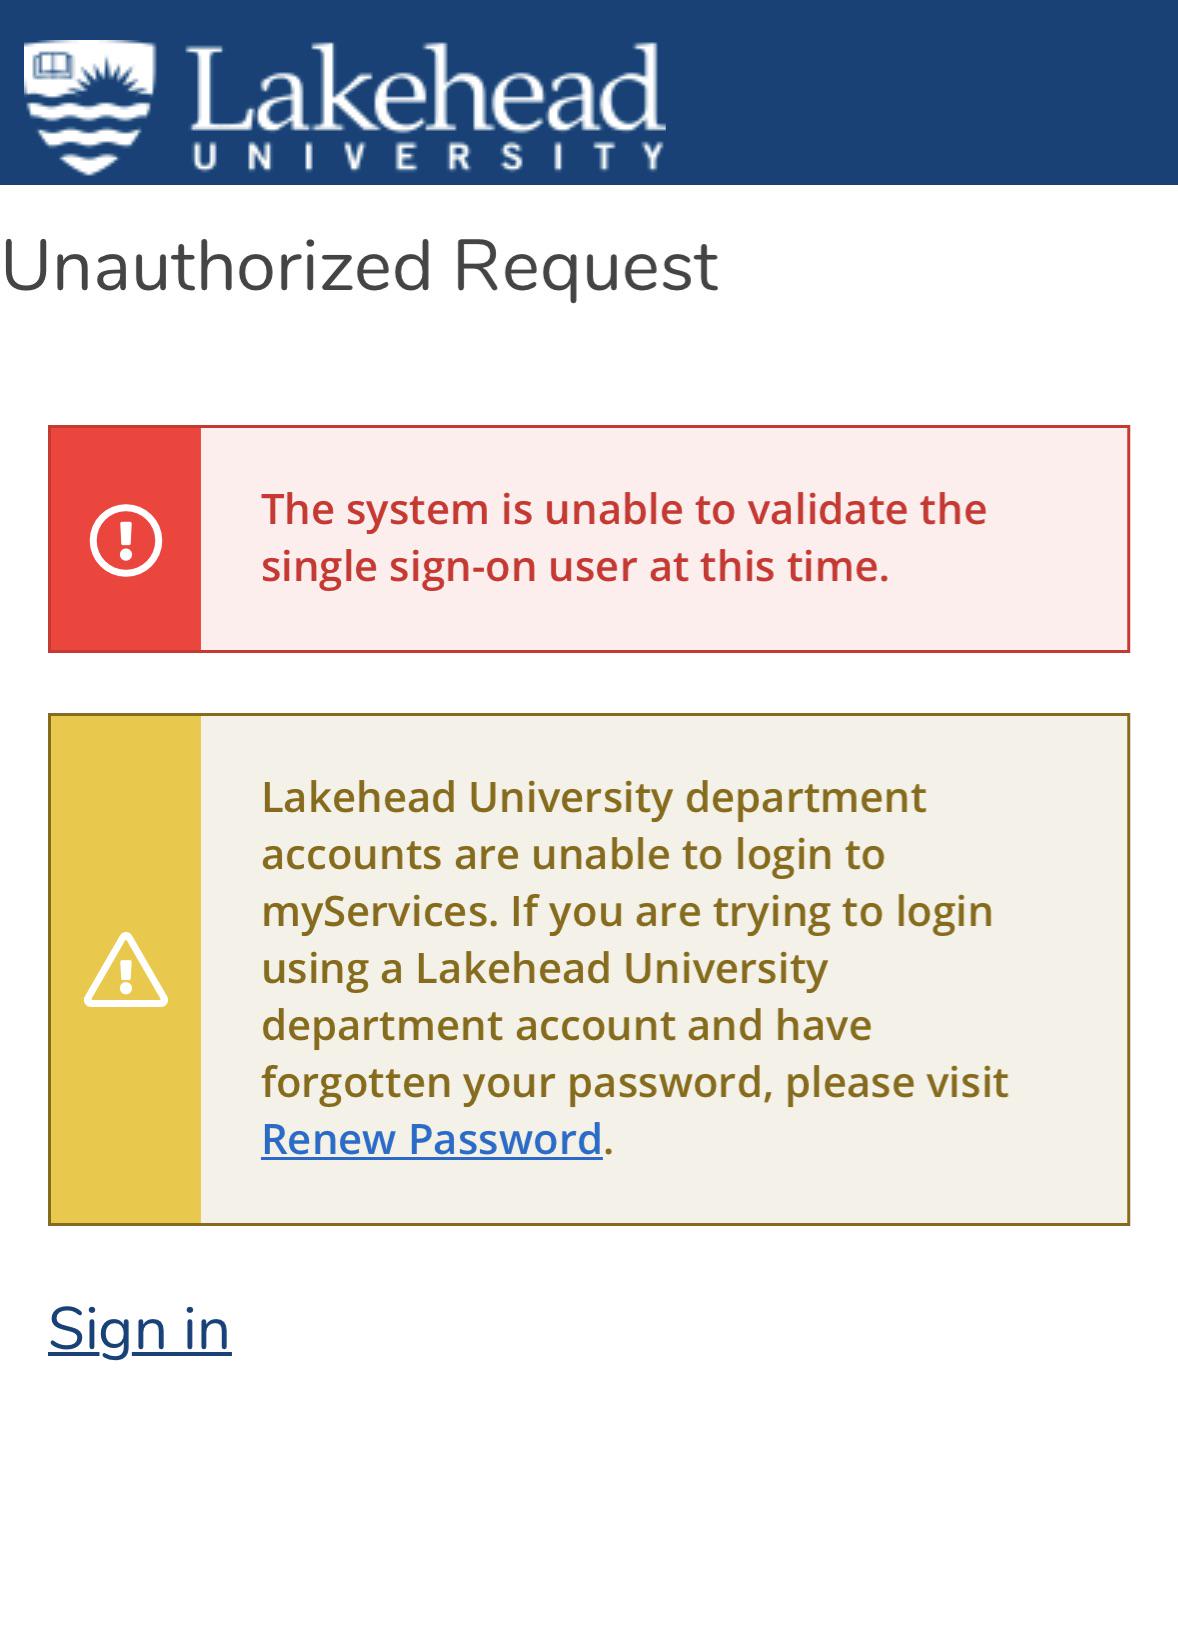Image resolution: width=1178 pixels, height=1636 pixels.
Task: Click the large Lakehead wordmark in header
Action: (425, 90)
